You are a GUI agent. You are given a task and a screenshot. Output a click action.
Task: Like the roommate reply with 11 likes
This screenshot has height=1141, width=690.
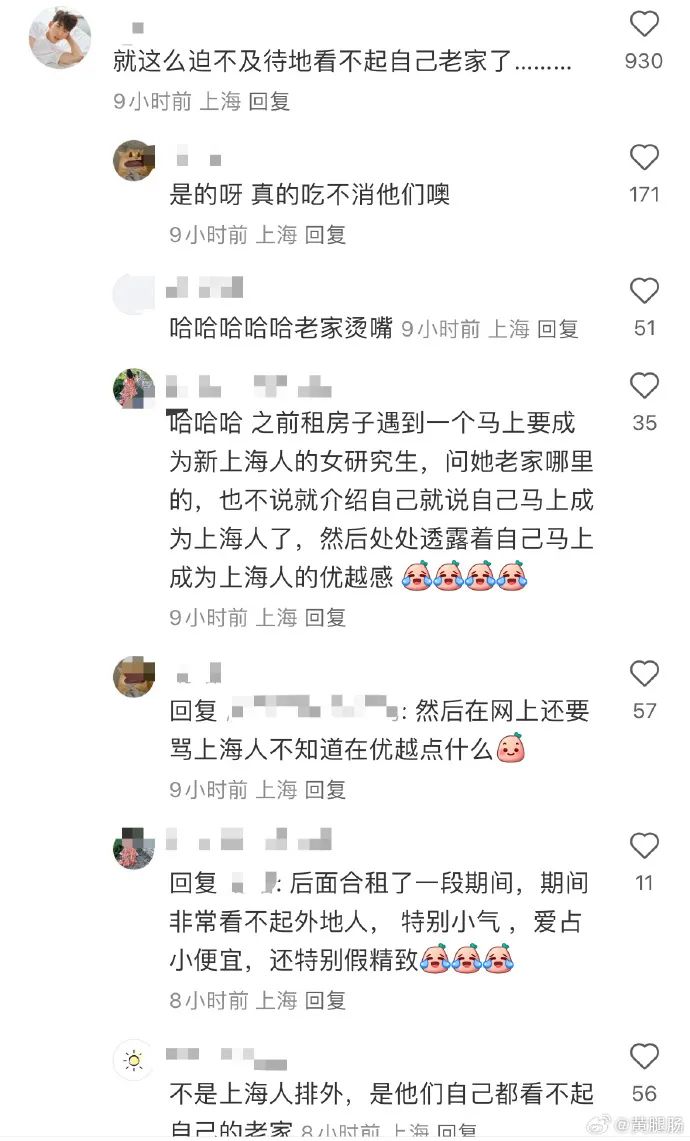pos(644,846)
